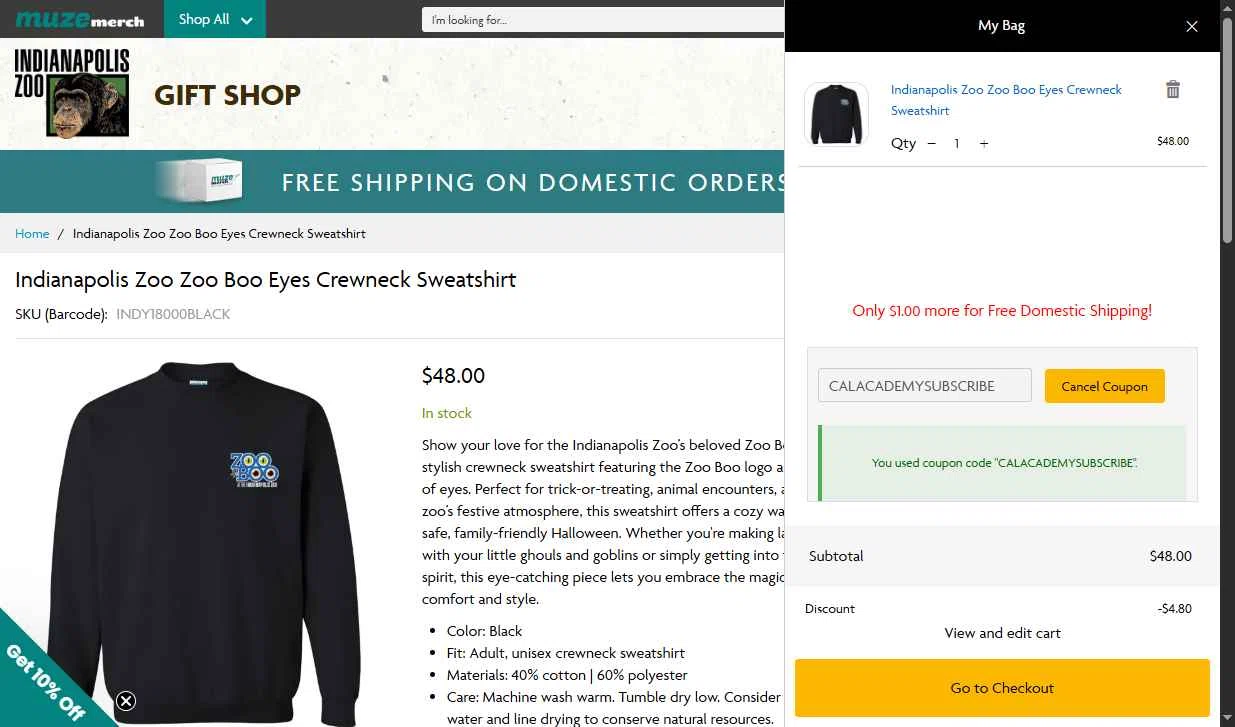
Task: Open the sweatshirt thumbnail in bag
Action: [x=836, y=114]
